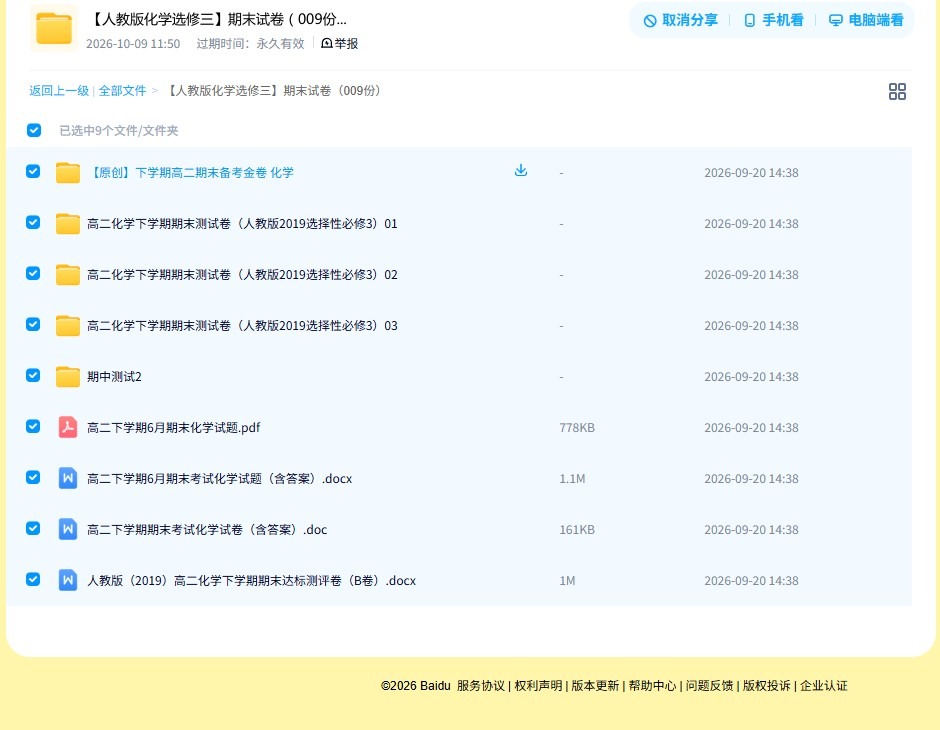
Task: Uncheck 期末考试化学试卷（含答案）.doc checkbox
Action: [33, 528]
